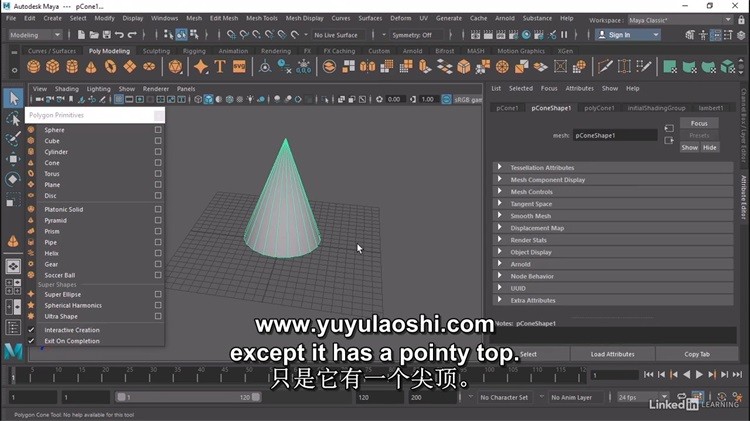
Task: Toggle Exit On Completion checkmark
Action: [x=31, y=341]
